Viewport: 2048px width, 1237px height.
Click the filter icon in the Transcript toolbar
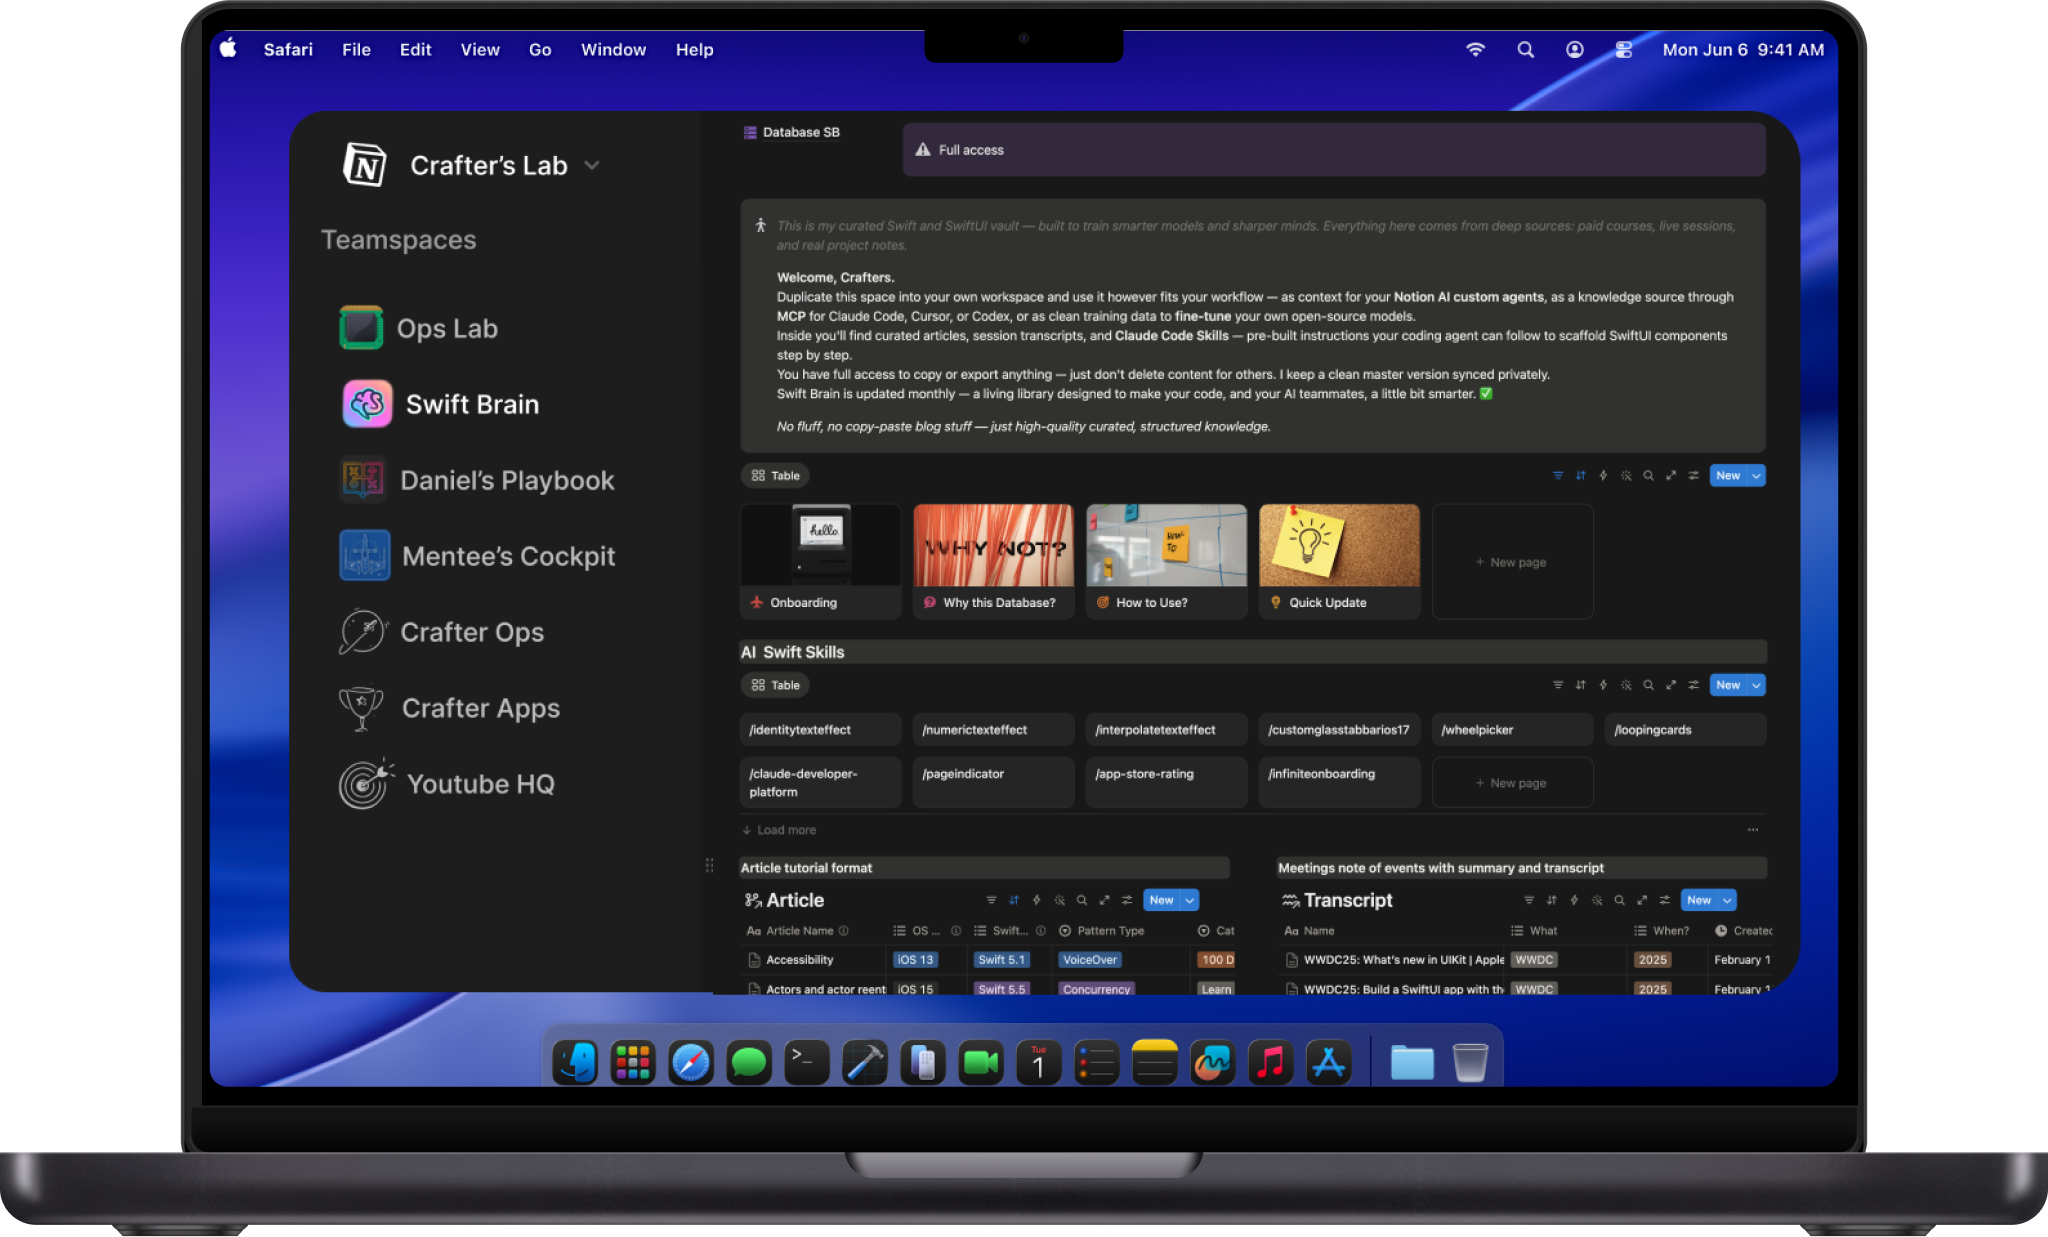(x=1528, y=900)
